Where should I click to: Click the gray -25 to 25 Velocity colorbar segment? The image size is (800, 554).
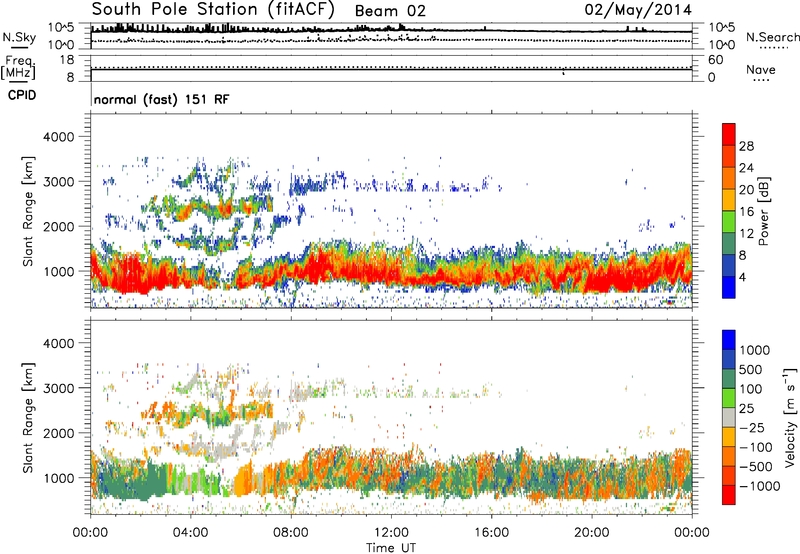[729, 417]
